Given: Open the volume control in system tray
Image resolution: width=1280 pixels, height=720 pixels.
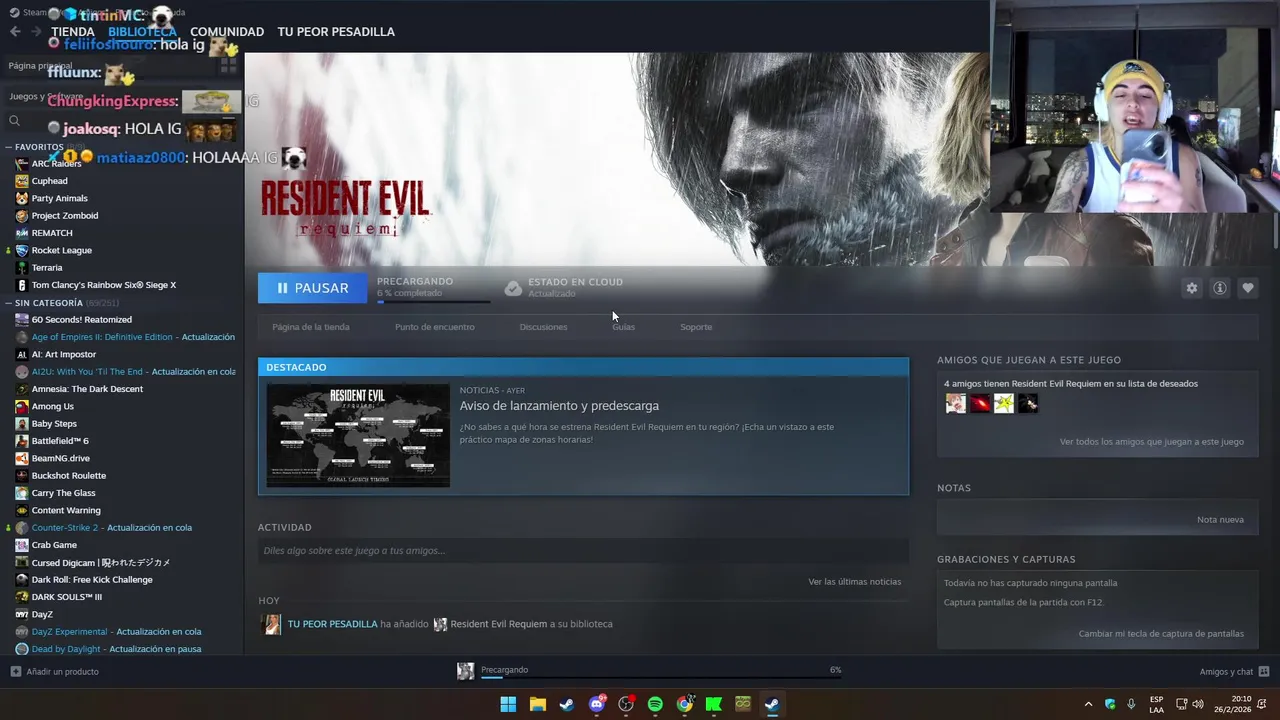Looking at the screenshot, I should tap(1198, 704).
